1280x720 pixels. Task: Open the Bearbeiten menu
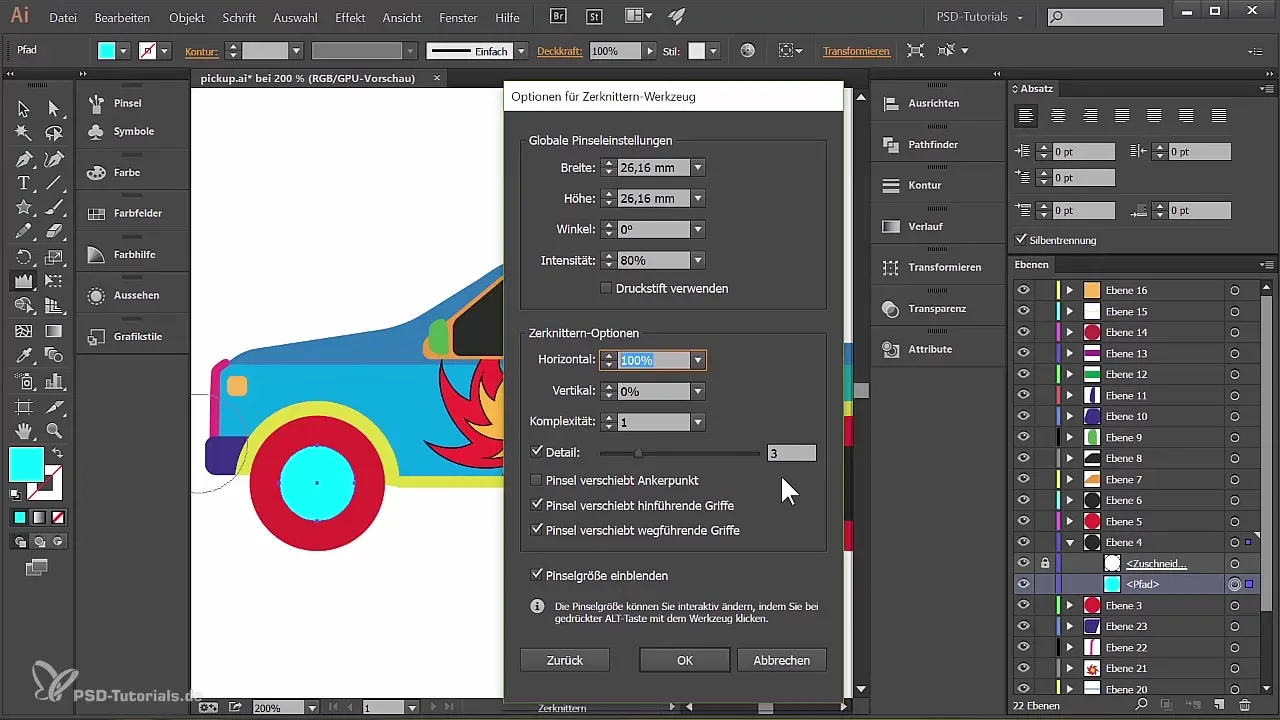click(x=122, y=18)
